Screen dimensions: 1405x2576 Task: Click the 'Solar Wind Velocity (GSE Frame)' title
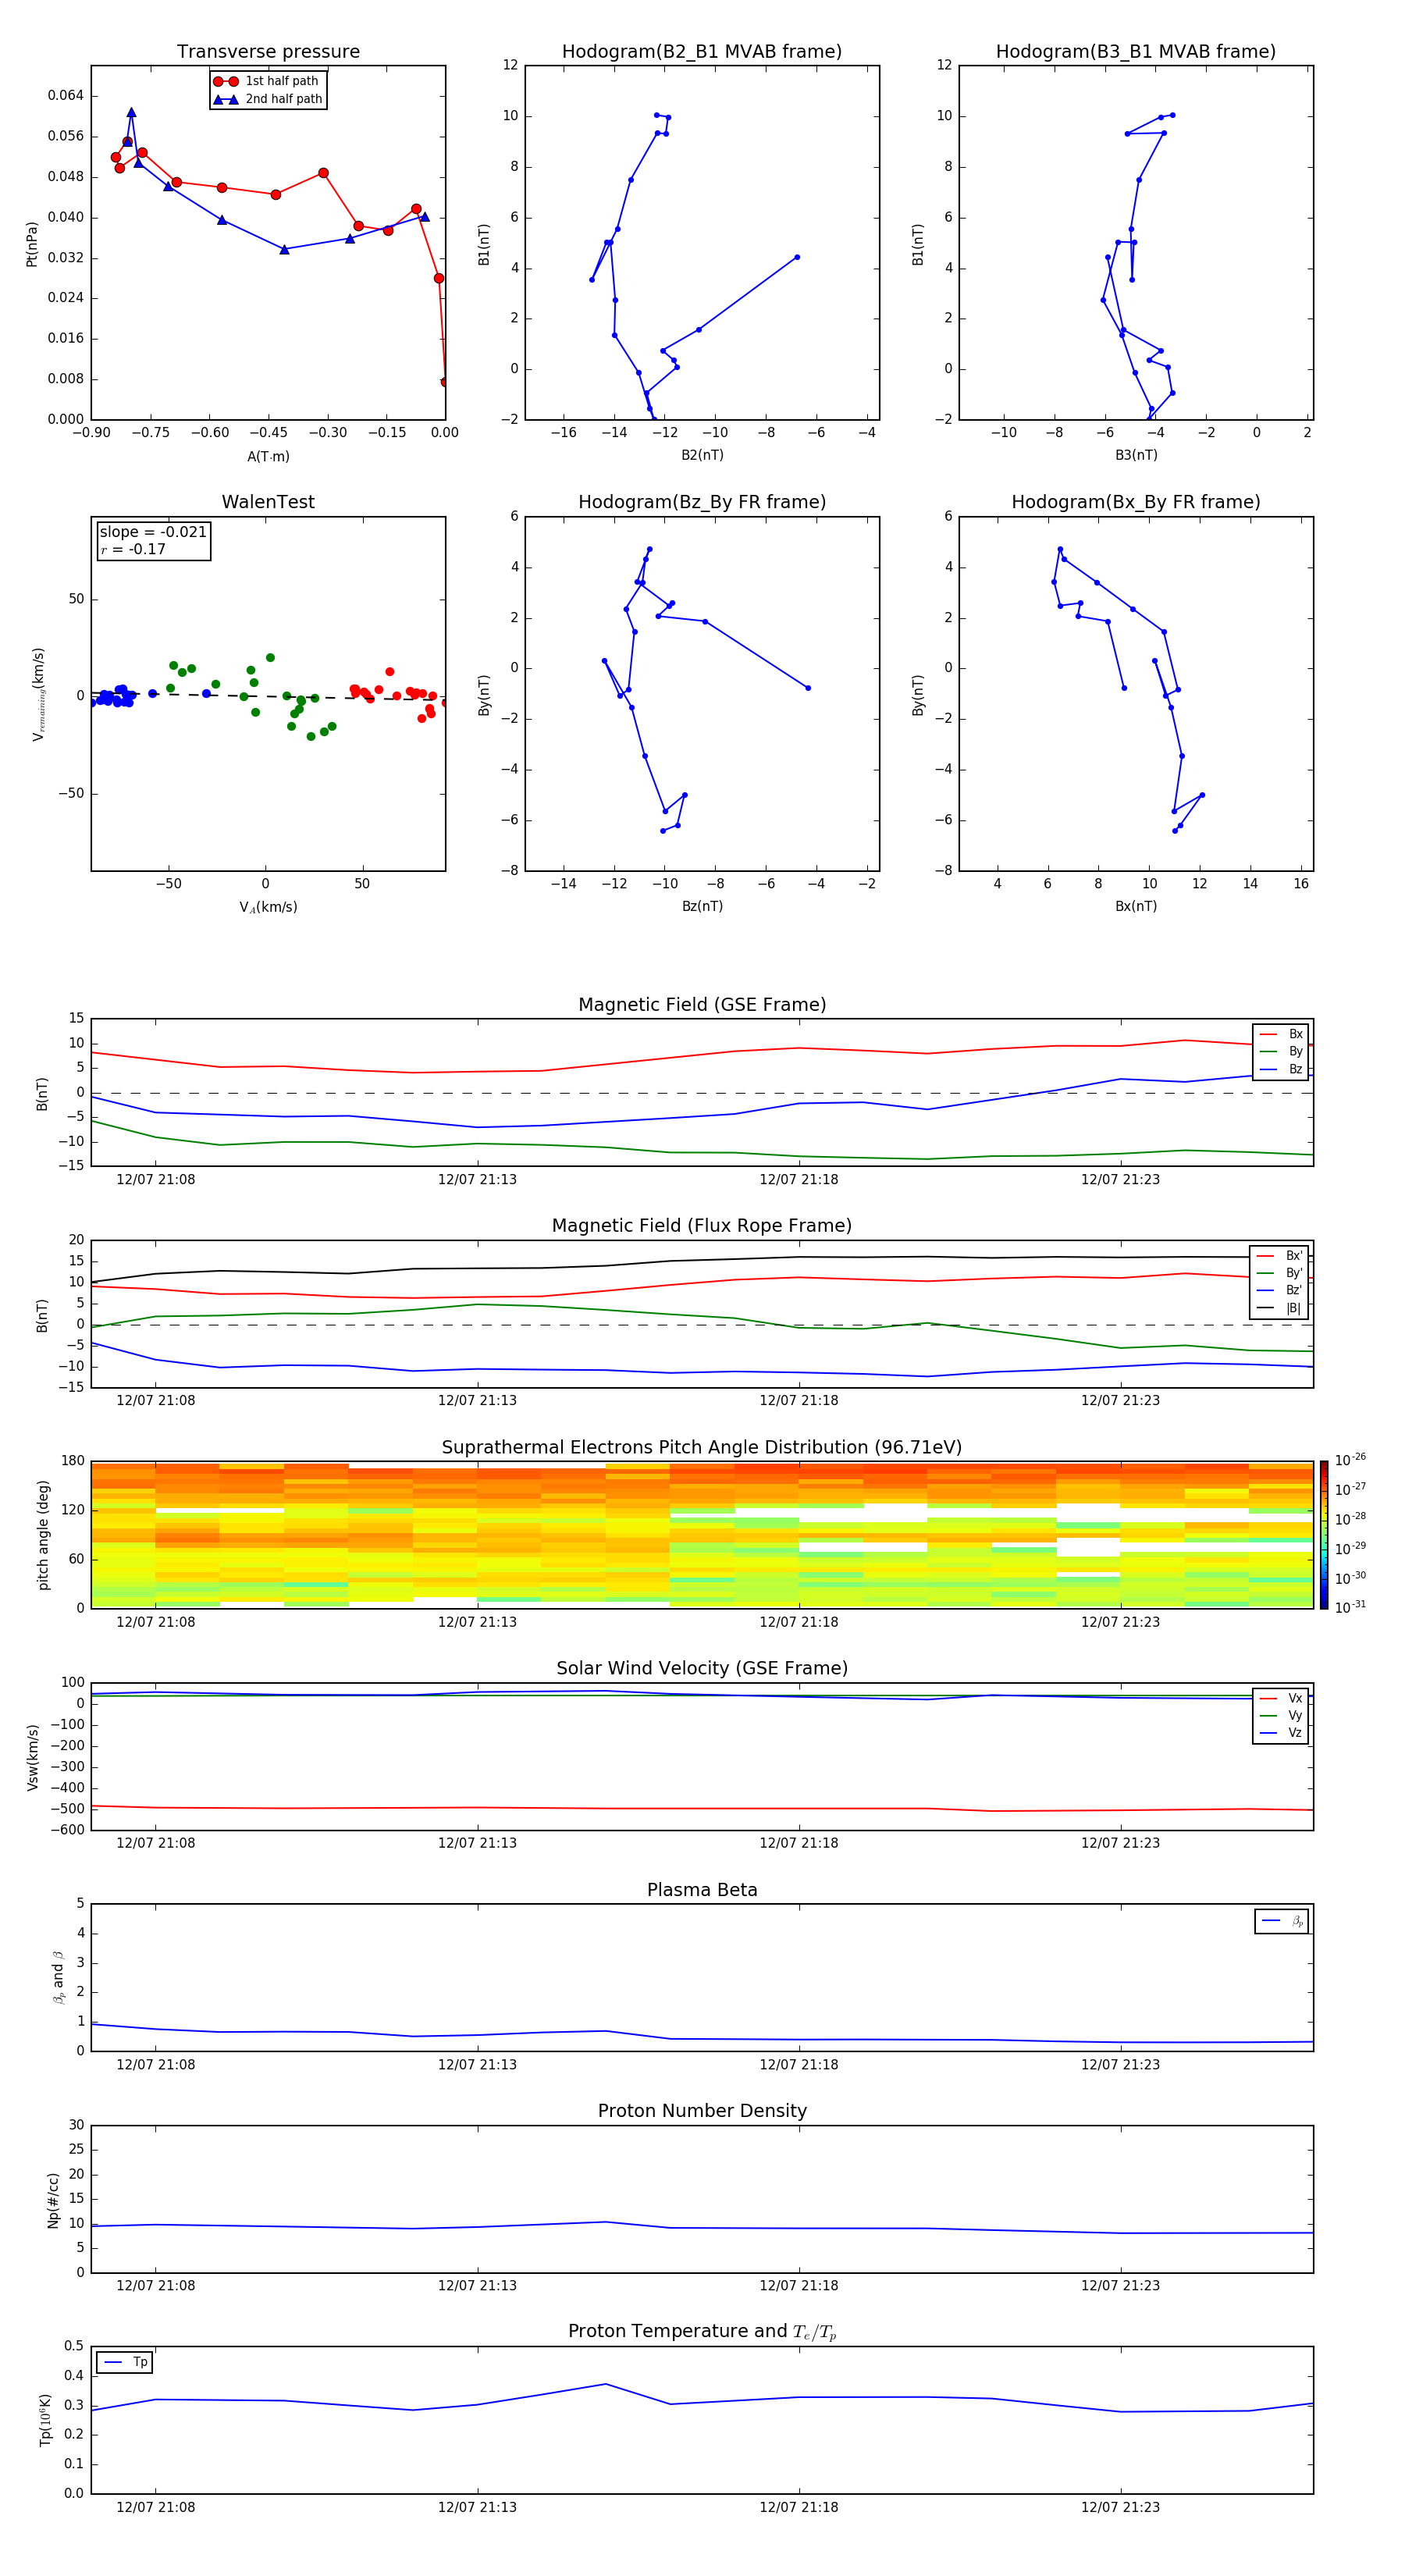pos(702,1668)
